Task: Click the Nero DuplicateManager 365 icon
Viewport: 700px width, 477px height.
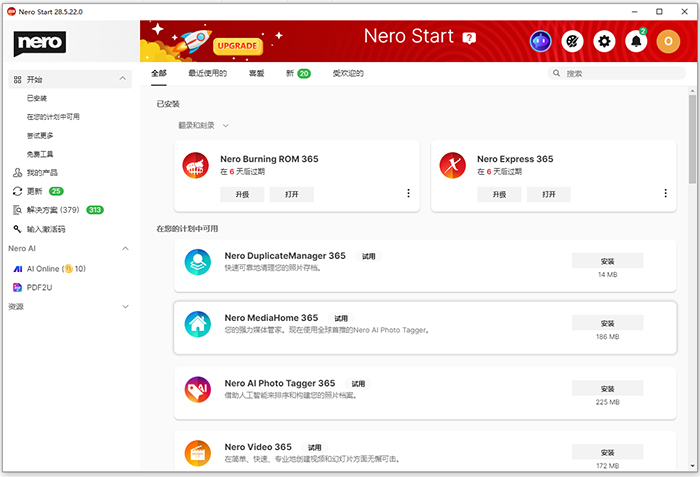Action: [198, 262]
